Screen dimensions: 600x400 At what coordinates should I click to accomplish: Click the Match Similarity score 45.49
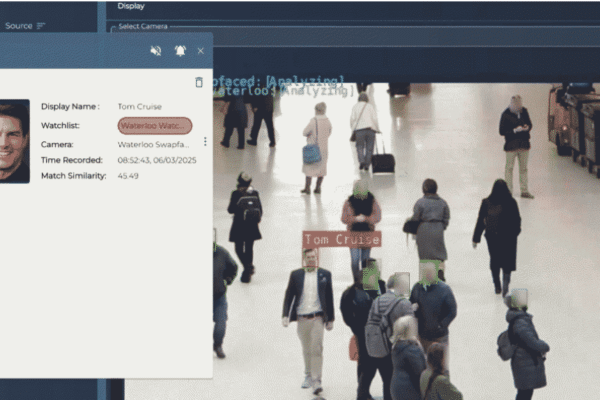128,176
